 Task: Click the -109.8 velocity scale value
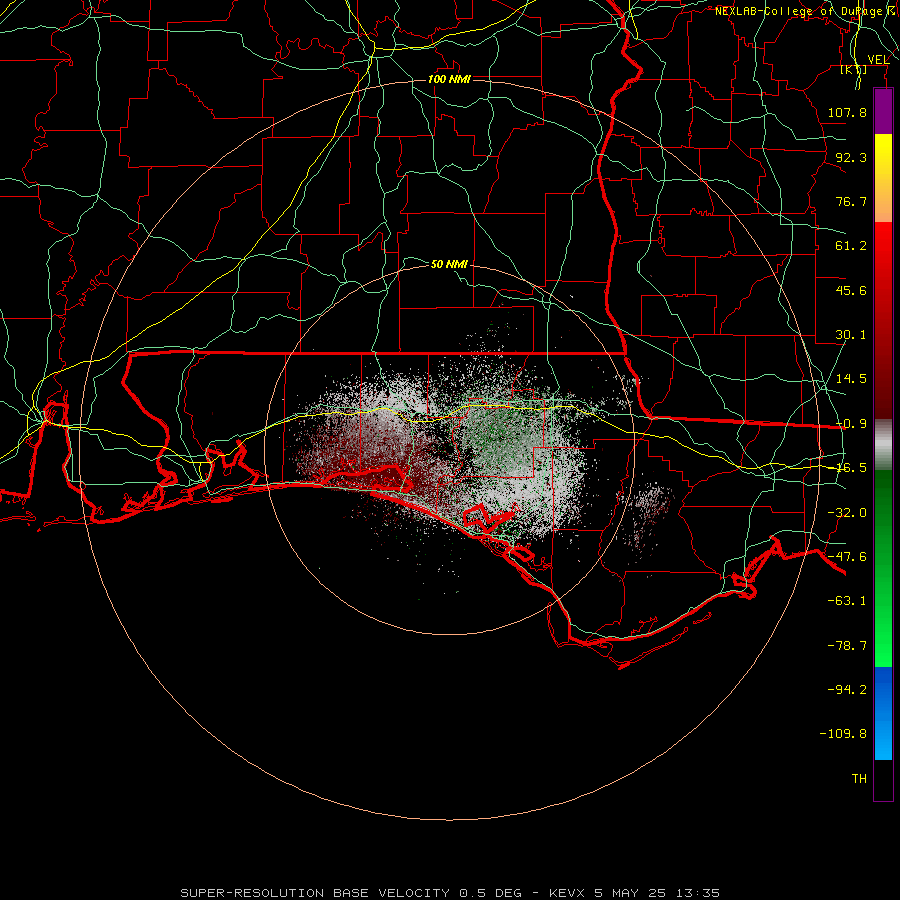point(843,734)
